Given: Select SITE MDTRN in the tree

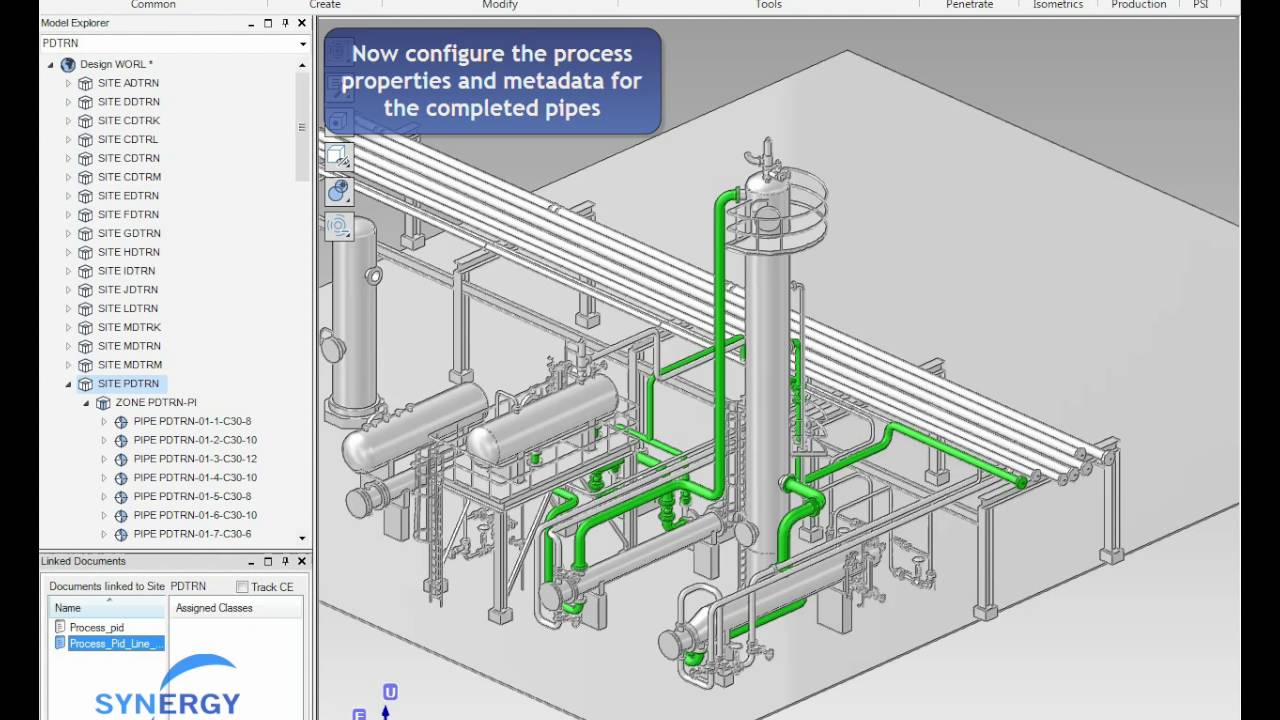Looking at the screenshot, I should [x=129, y=346].
